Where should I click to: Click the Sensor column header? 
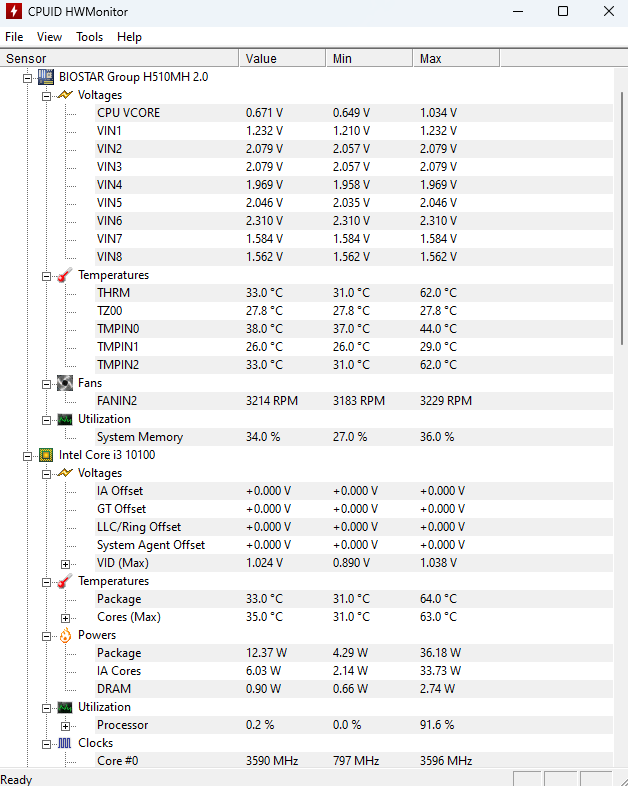(119, 58)
